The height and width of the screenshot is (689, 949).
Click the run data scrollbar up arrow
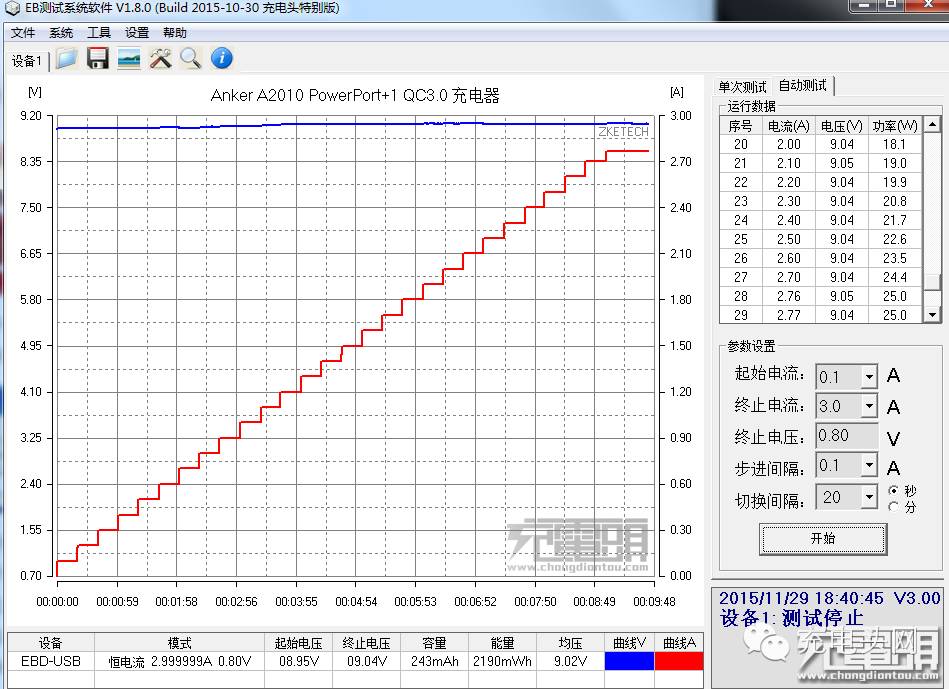(x=932, y=125)
